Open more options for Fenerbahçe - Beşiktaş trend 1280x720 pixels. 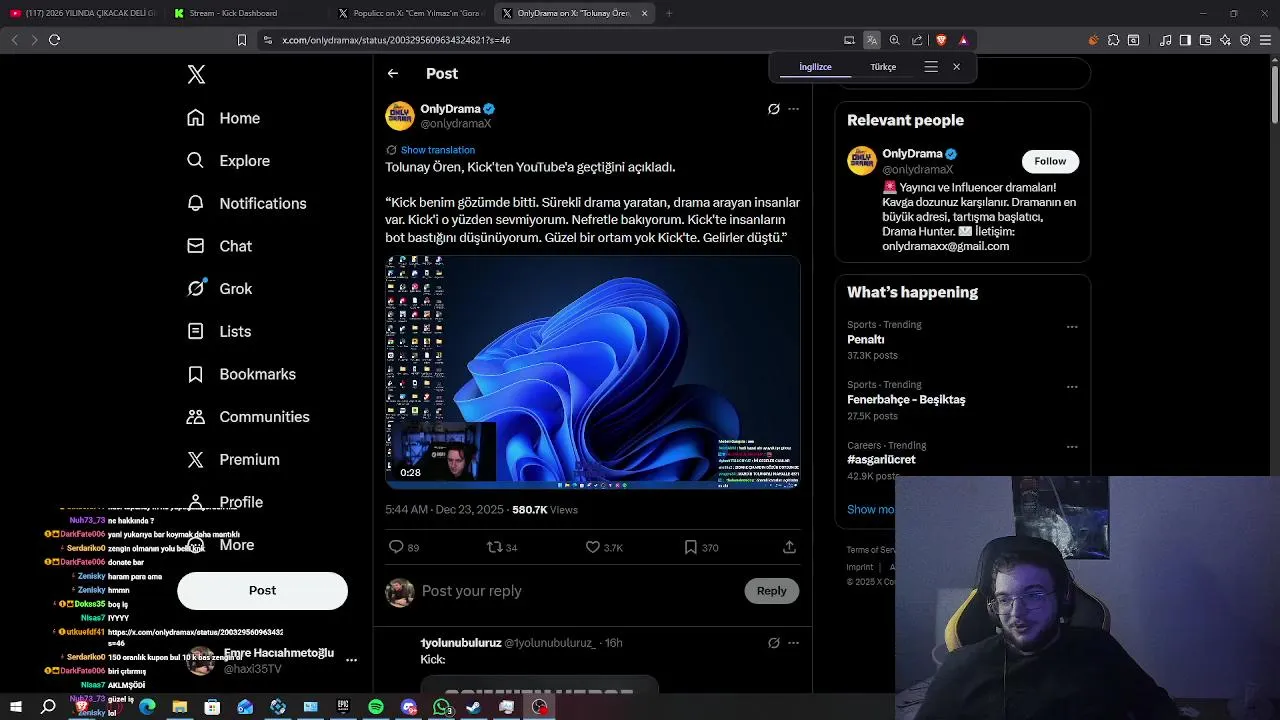point(1072,387)
